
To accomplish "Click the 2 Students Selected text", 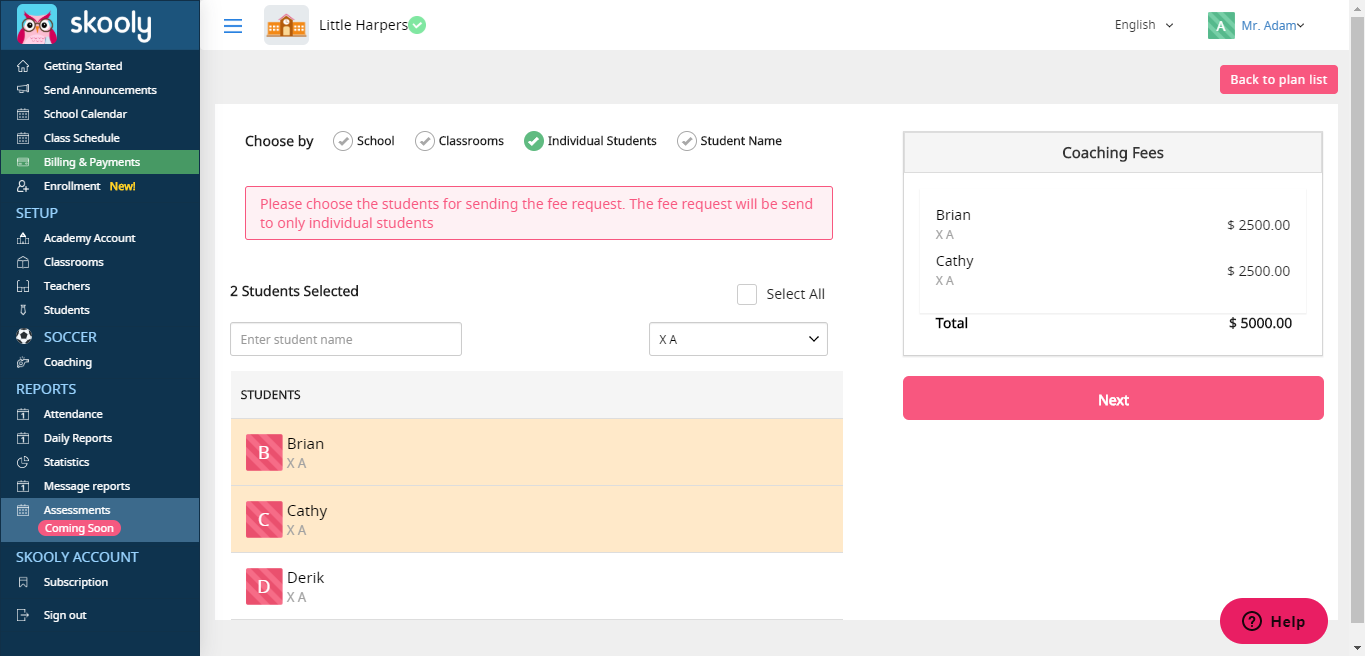I will [294, 291].
